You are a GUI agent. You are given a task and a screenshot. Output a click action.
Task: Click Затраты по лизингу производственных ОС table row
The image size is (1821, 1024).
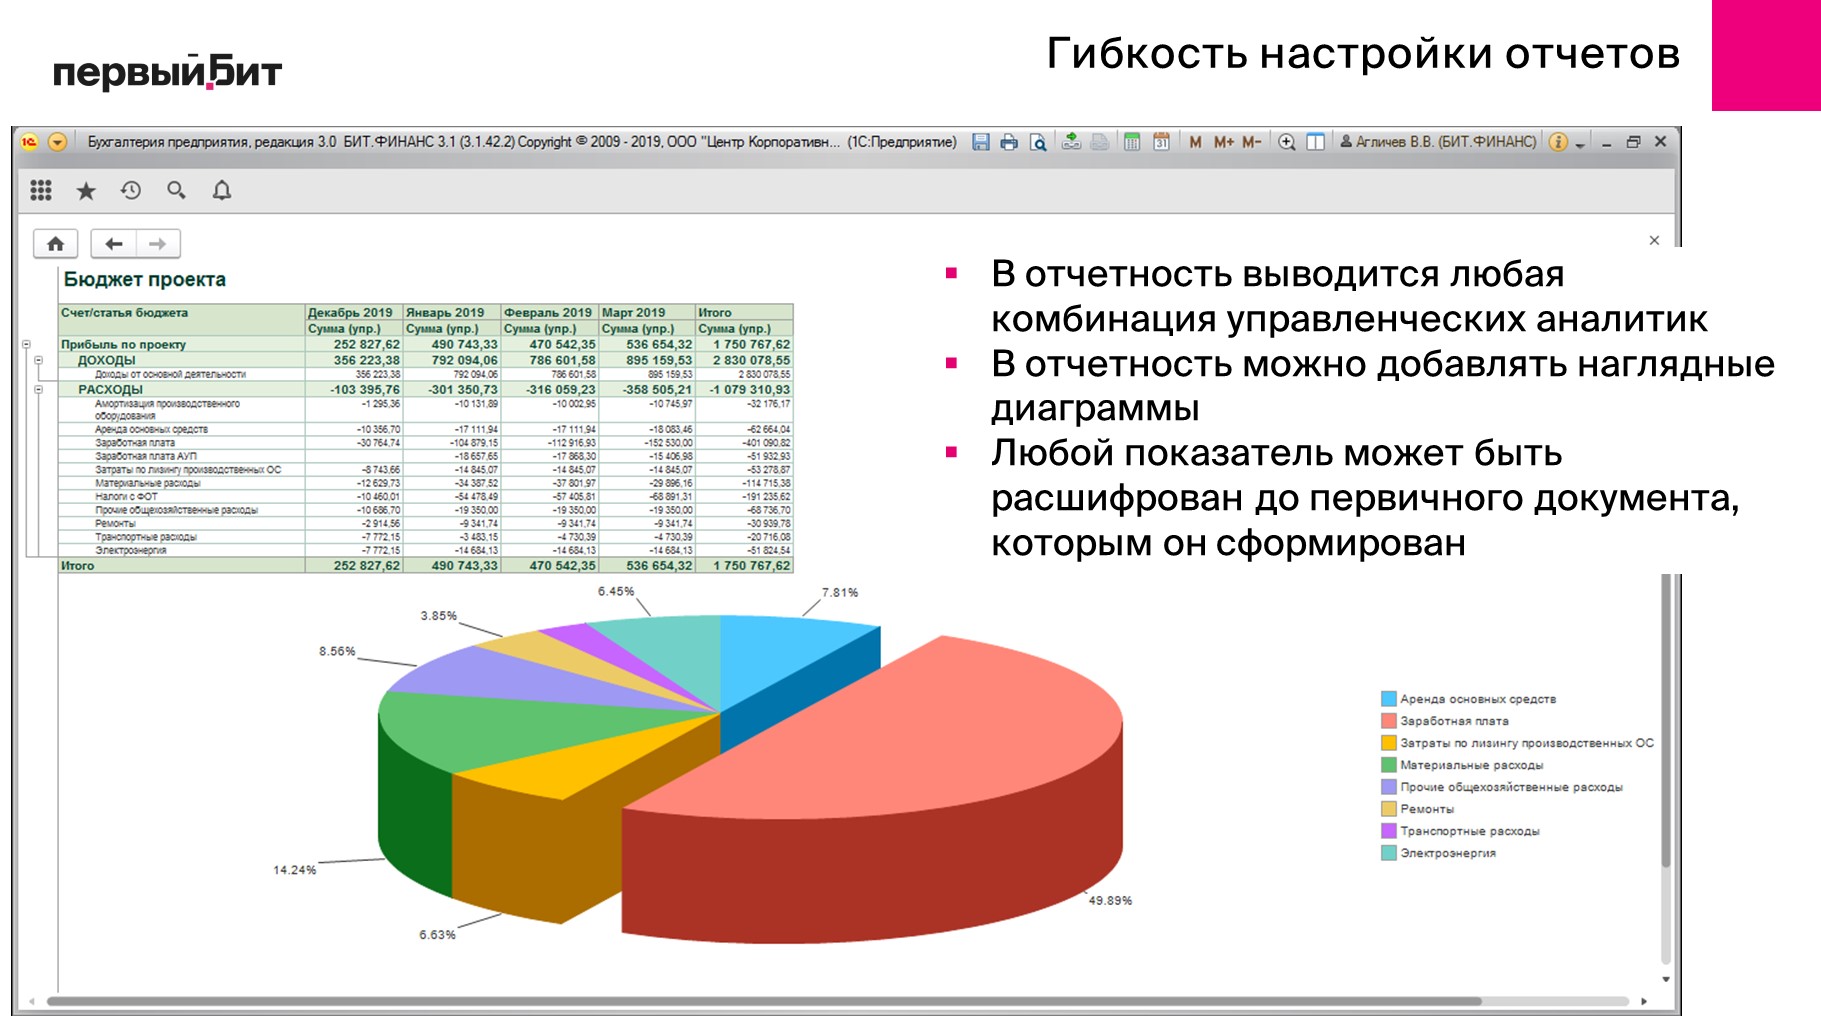(426, 469)
